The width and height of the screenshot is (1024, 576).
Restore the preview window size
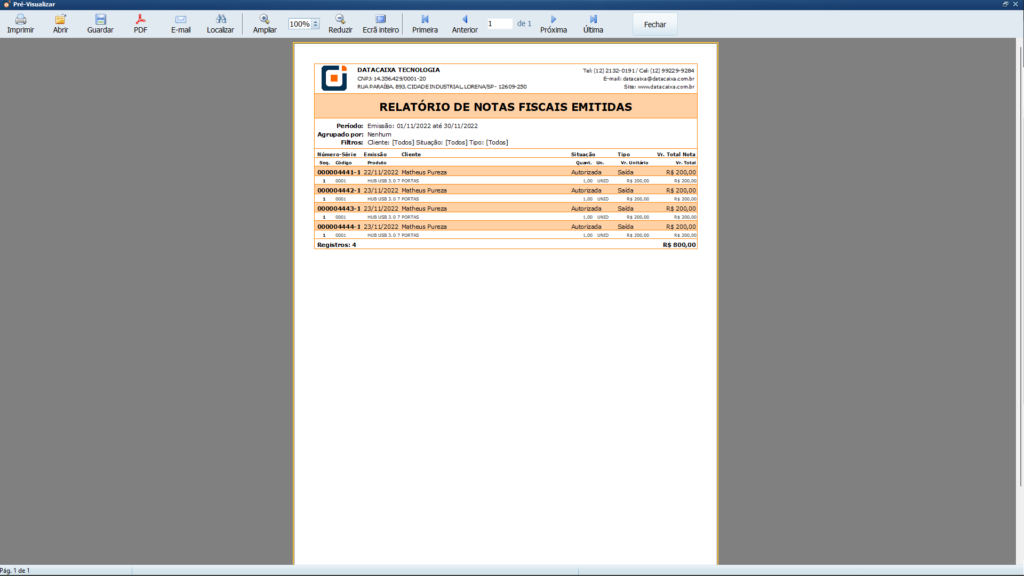point(1005,4)
